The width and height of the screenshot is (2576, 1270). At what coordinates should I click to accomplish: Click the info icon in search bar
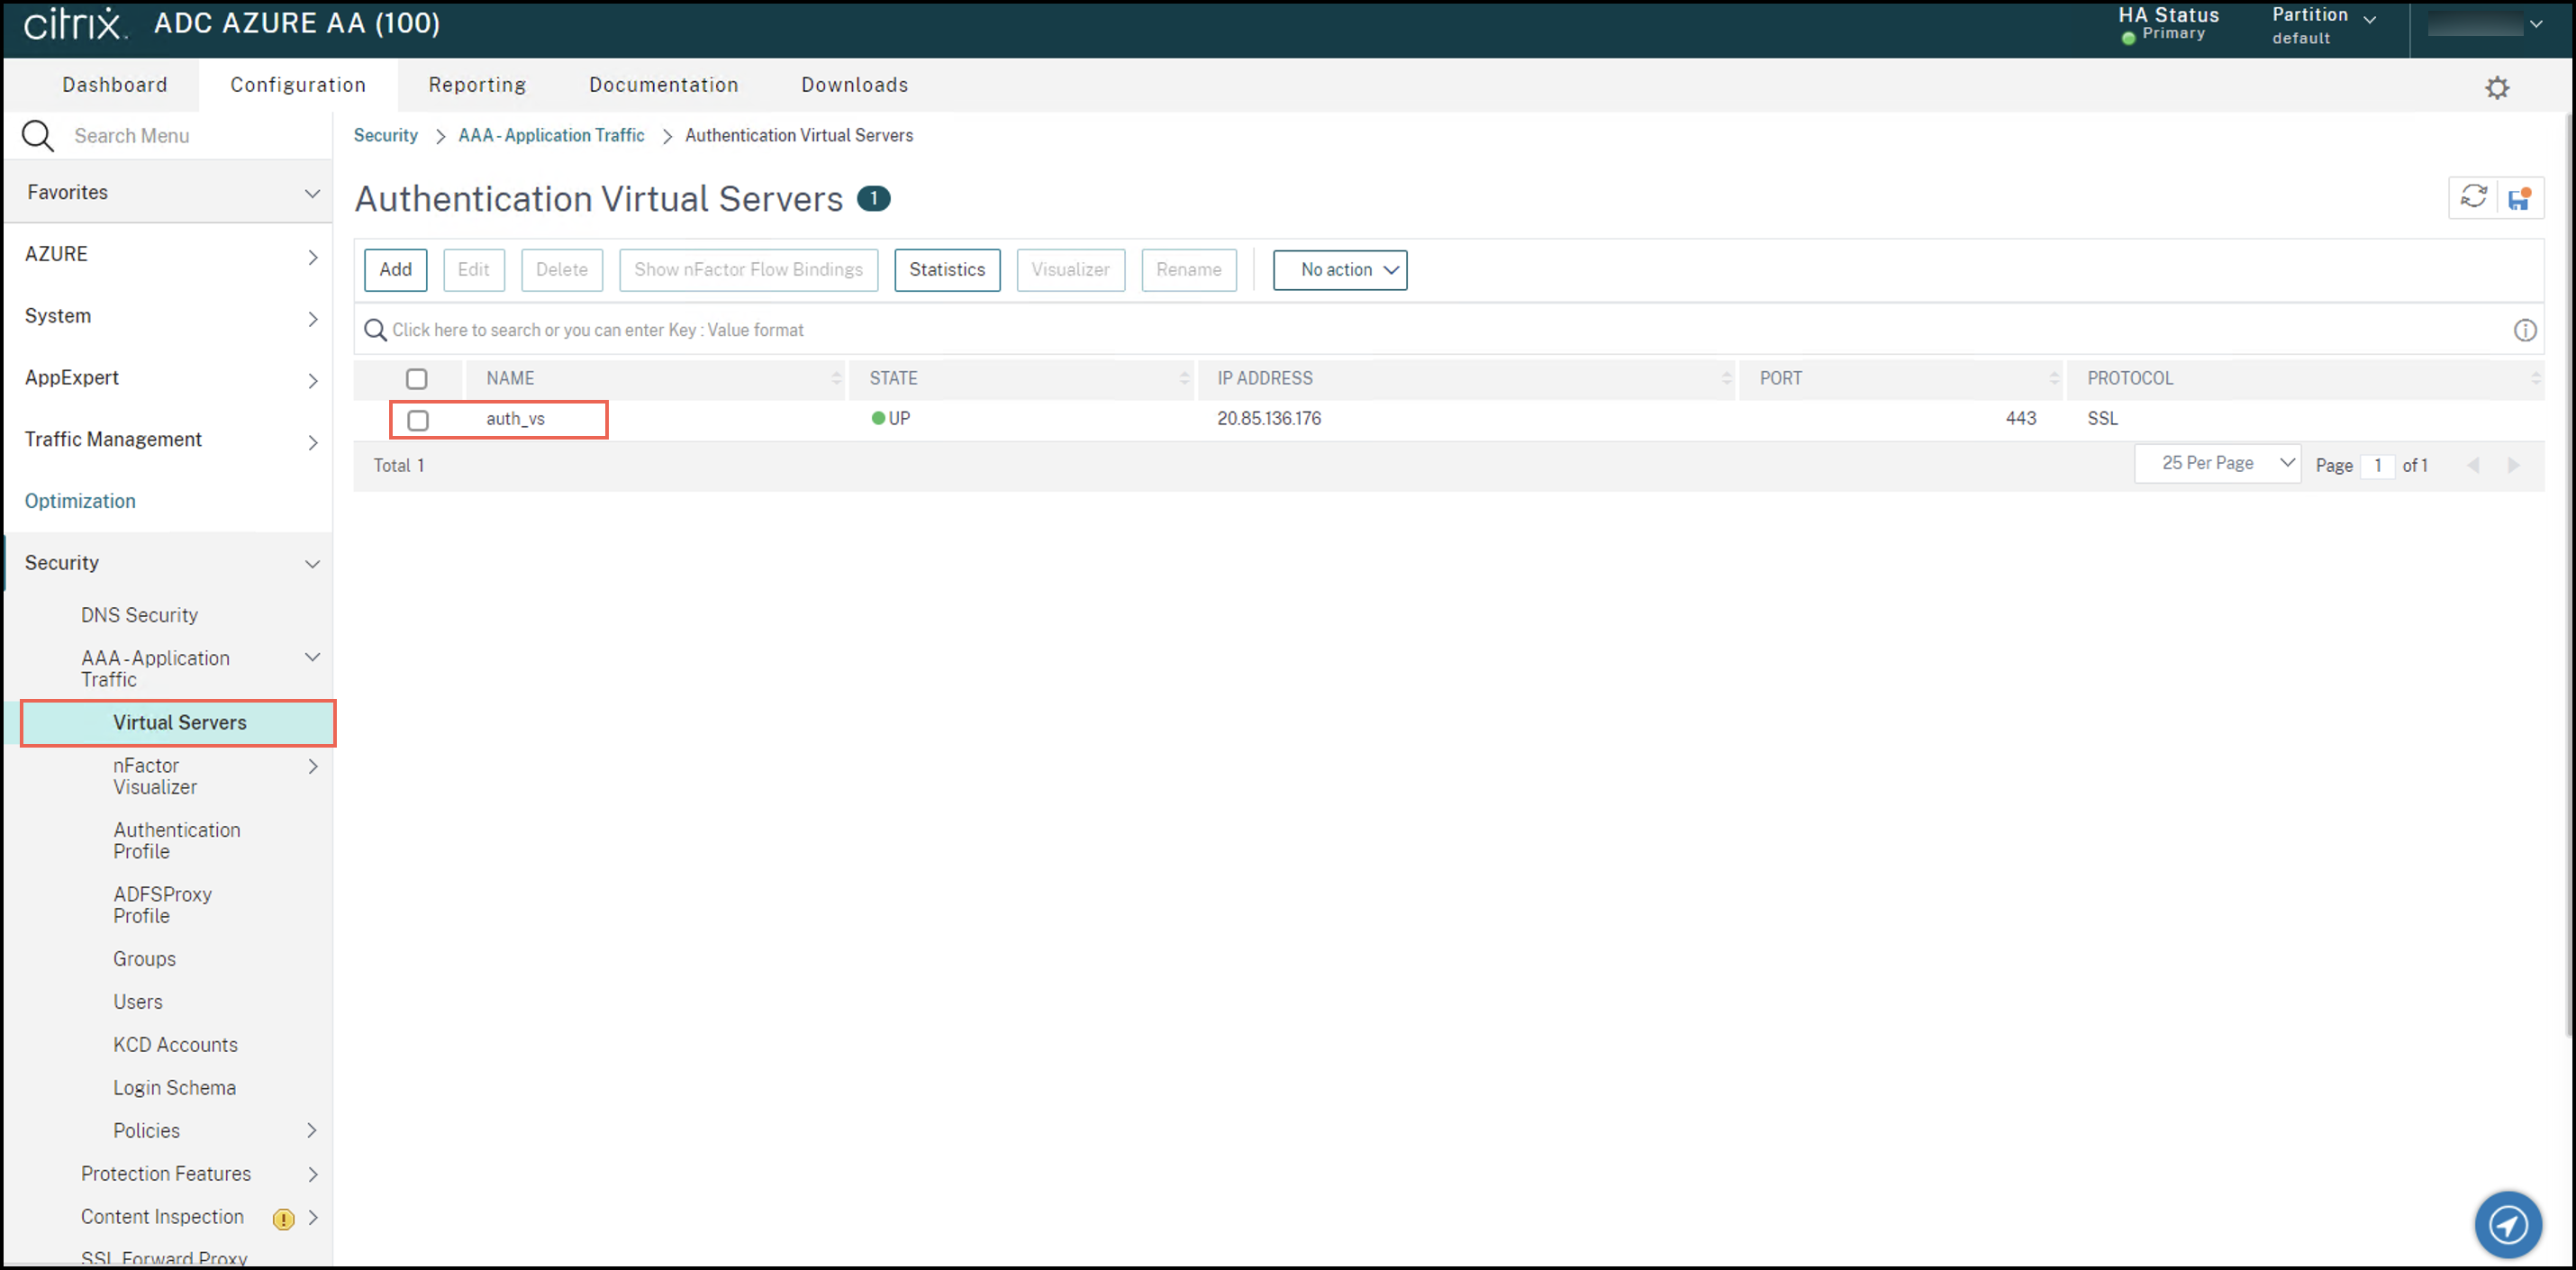click(x=2524, y=331)
